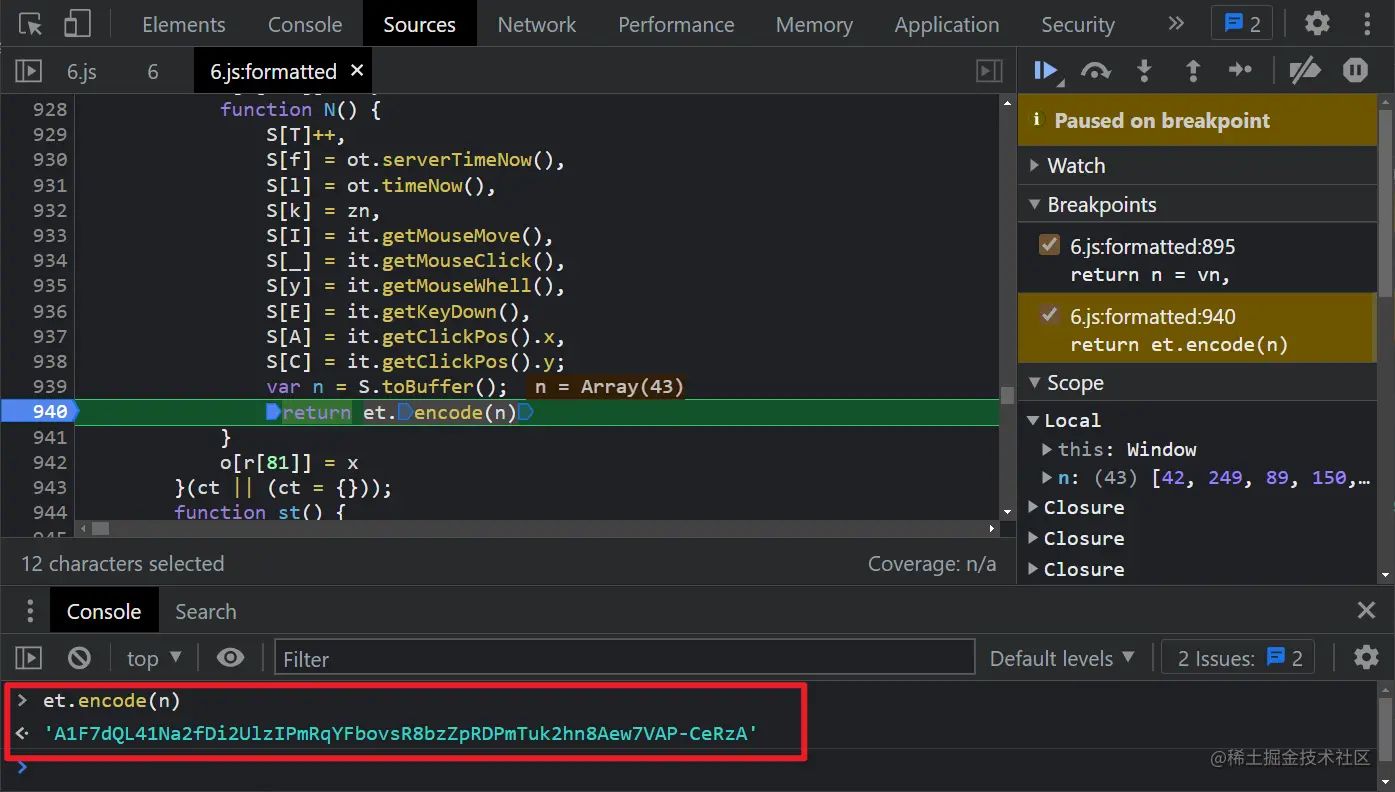Toggle the debugger sidebar pane icon
The image size is (1395, 792).
989,71
